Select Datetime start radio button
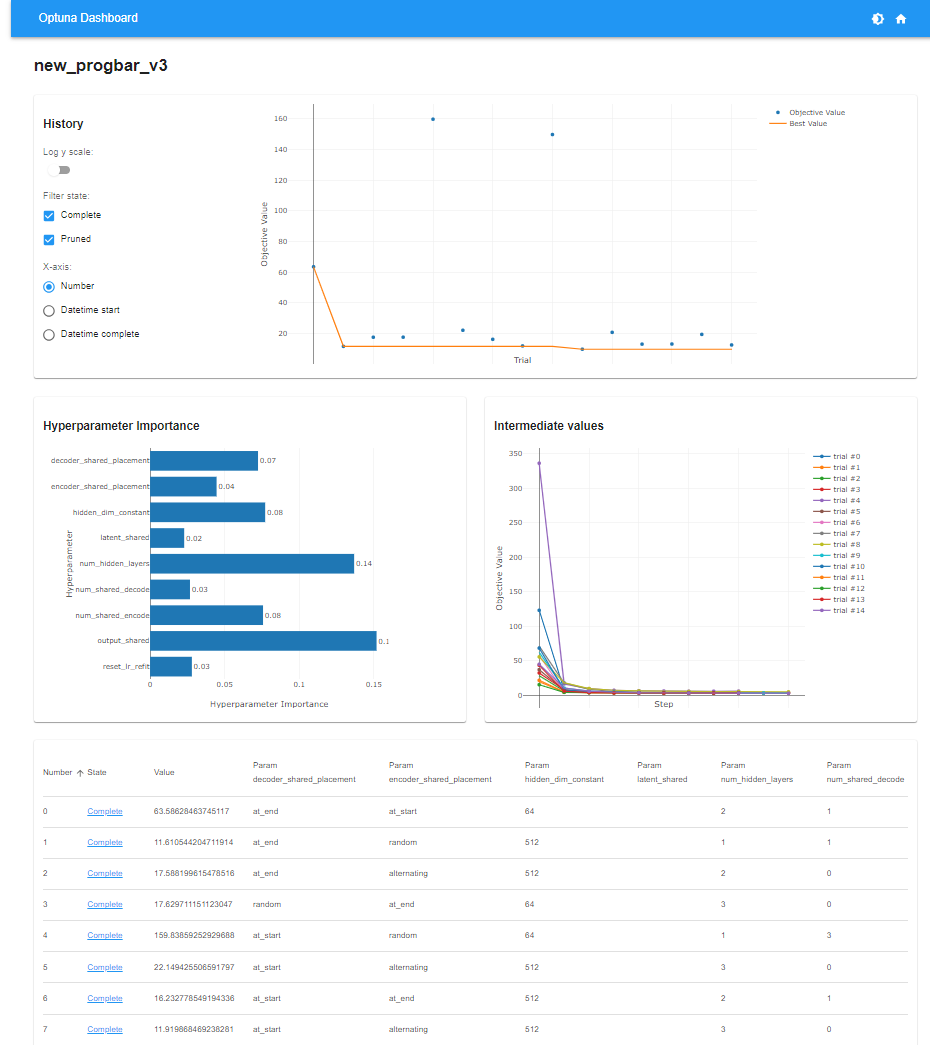This screenshot has width=930, height=1045. click(x=49, y=311)
